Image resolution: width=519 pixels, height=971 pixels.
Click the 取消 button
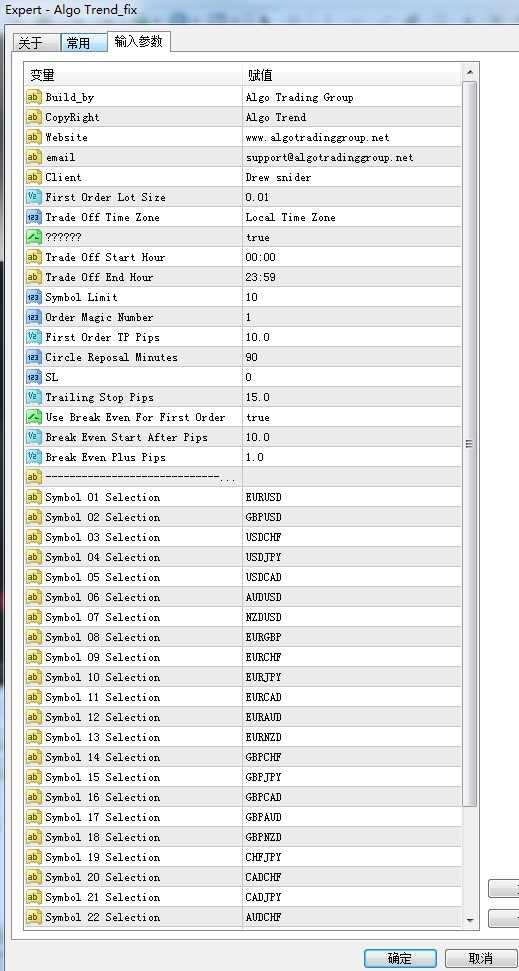pyautogui.click(x=481, y=958)
